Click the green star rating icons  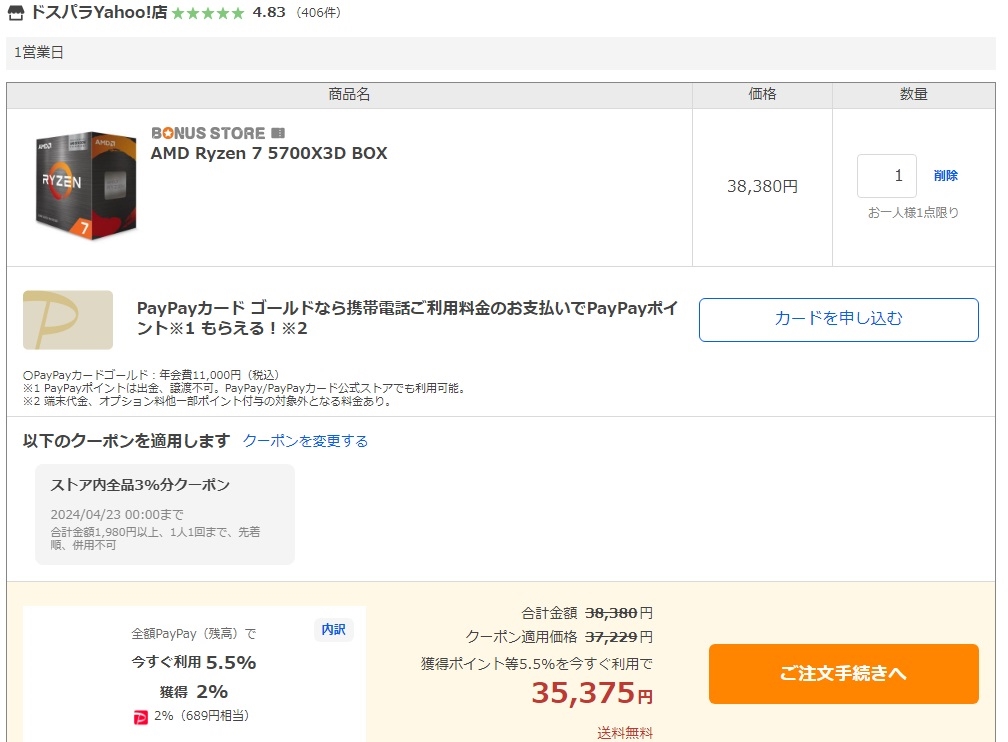coord(208,14)
